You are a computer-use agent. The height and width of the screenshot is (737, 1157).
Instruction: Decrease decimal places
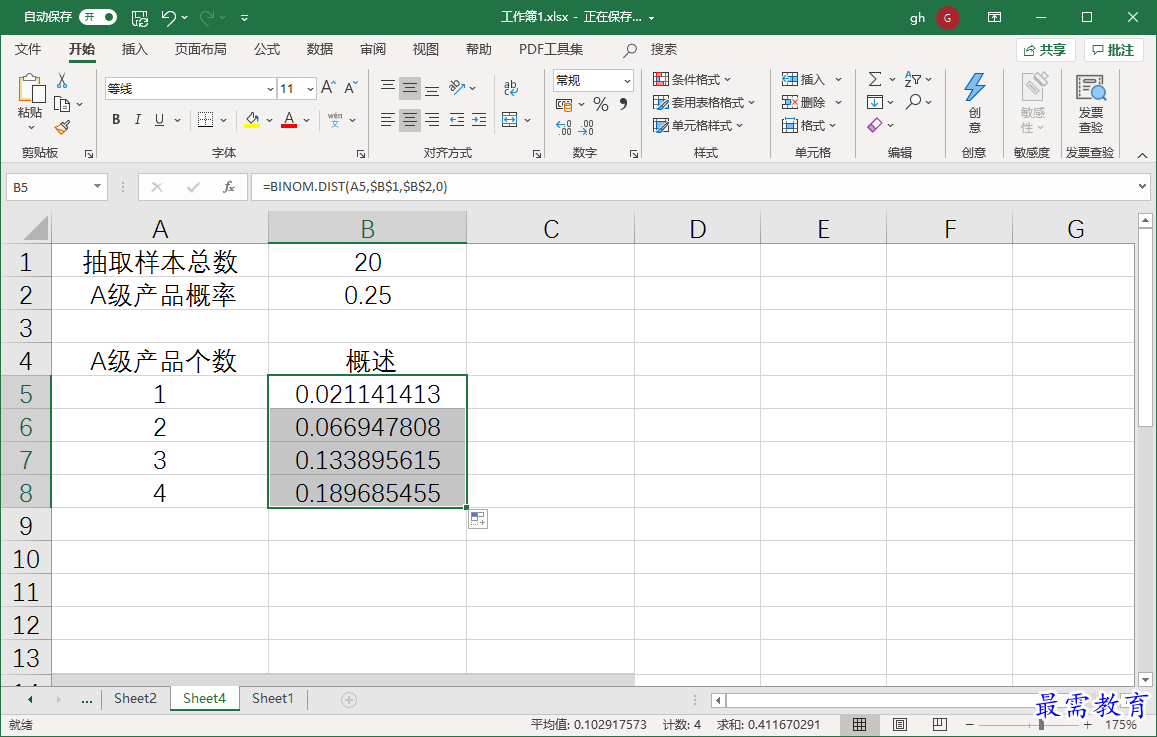coord(587,128)
